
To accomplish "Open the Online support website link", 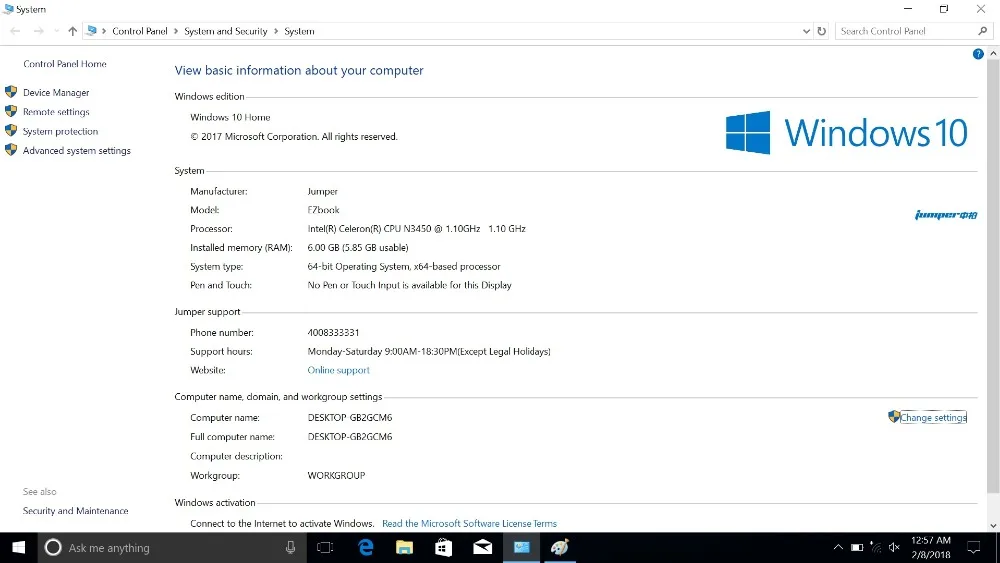I will click(338, 370).
